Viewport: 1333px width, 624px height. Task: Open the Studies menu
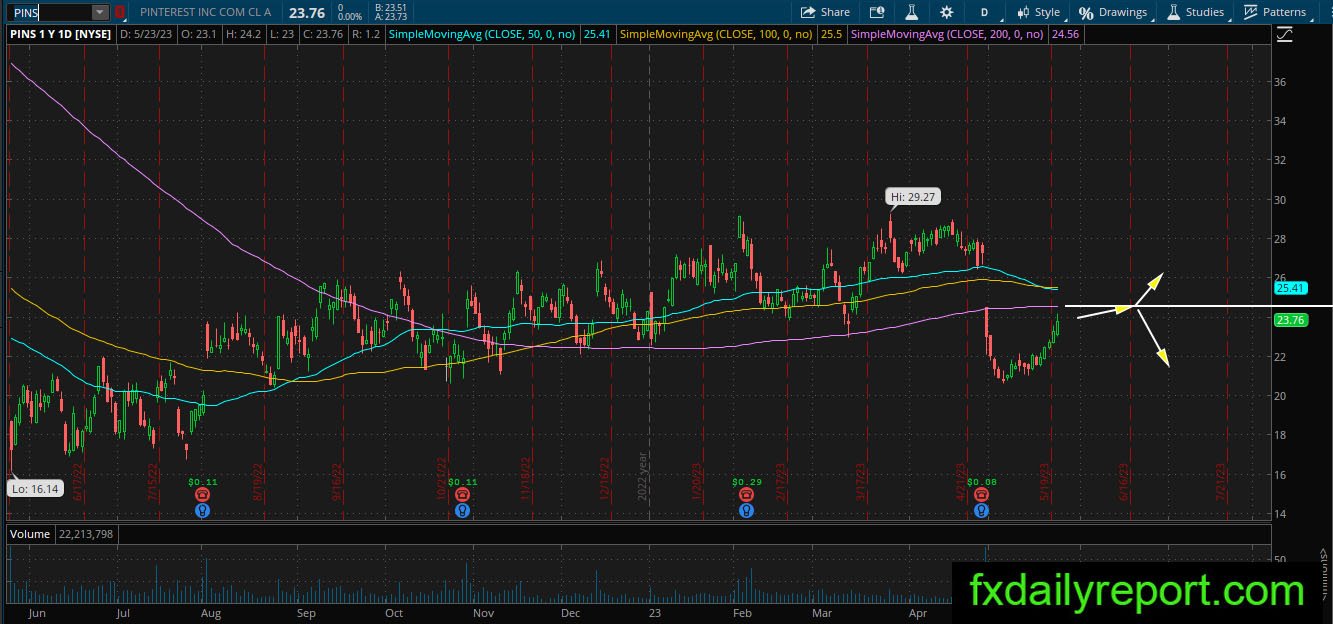click(x=1195, y=12)
